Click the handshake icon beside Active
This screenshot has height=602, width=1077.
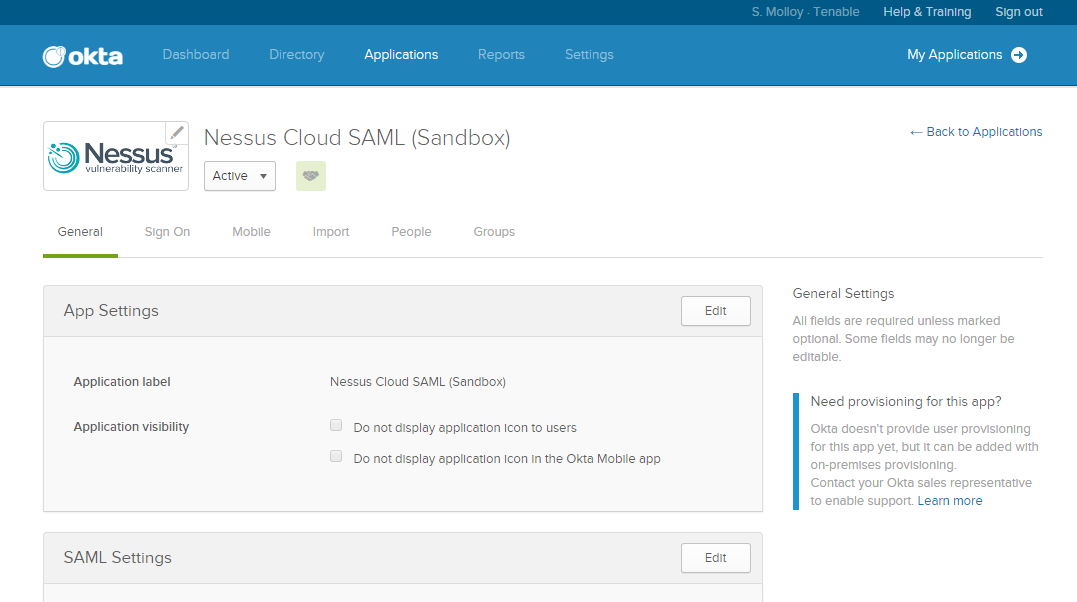[310, 176]
